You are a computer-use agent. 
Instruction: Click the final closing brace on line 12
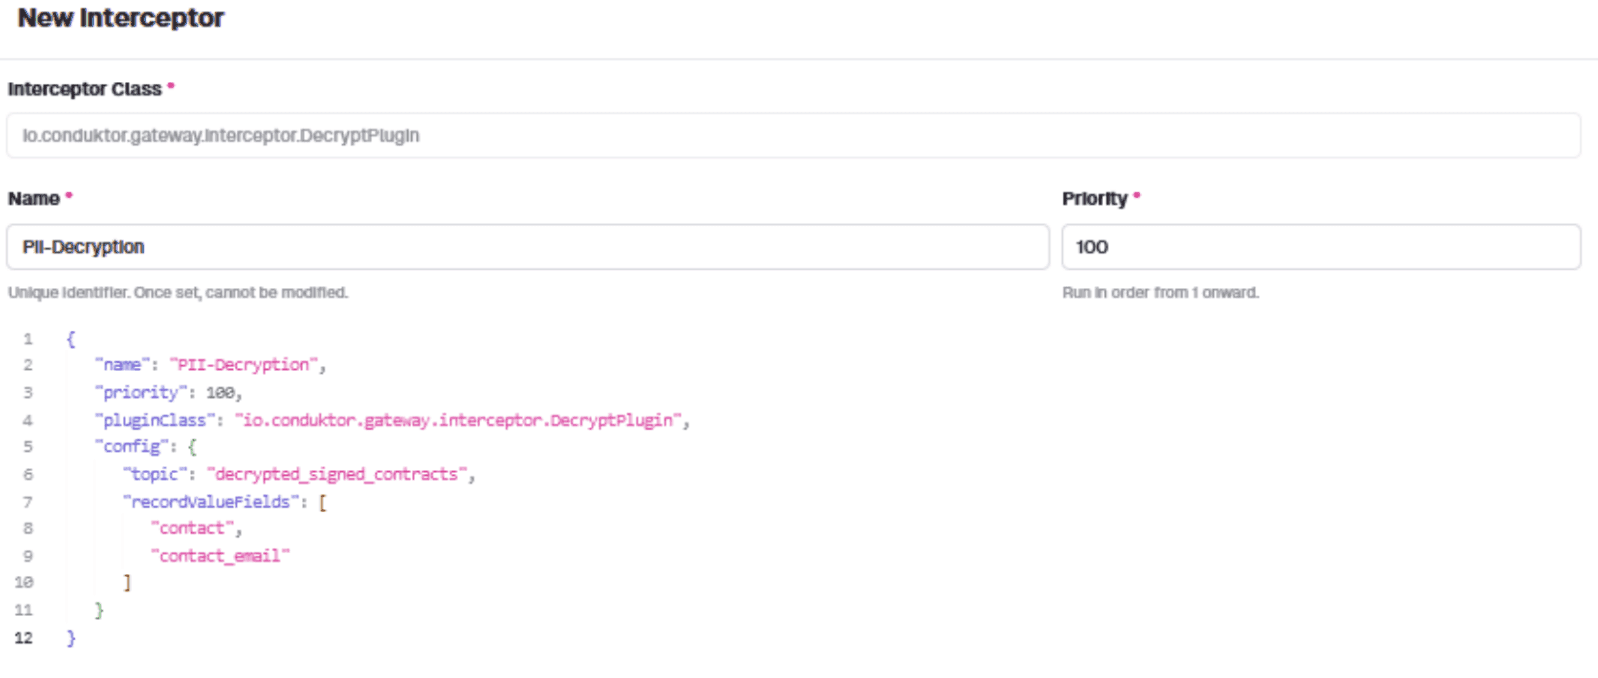[71, 638]
